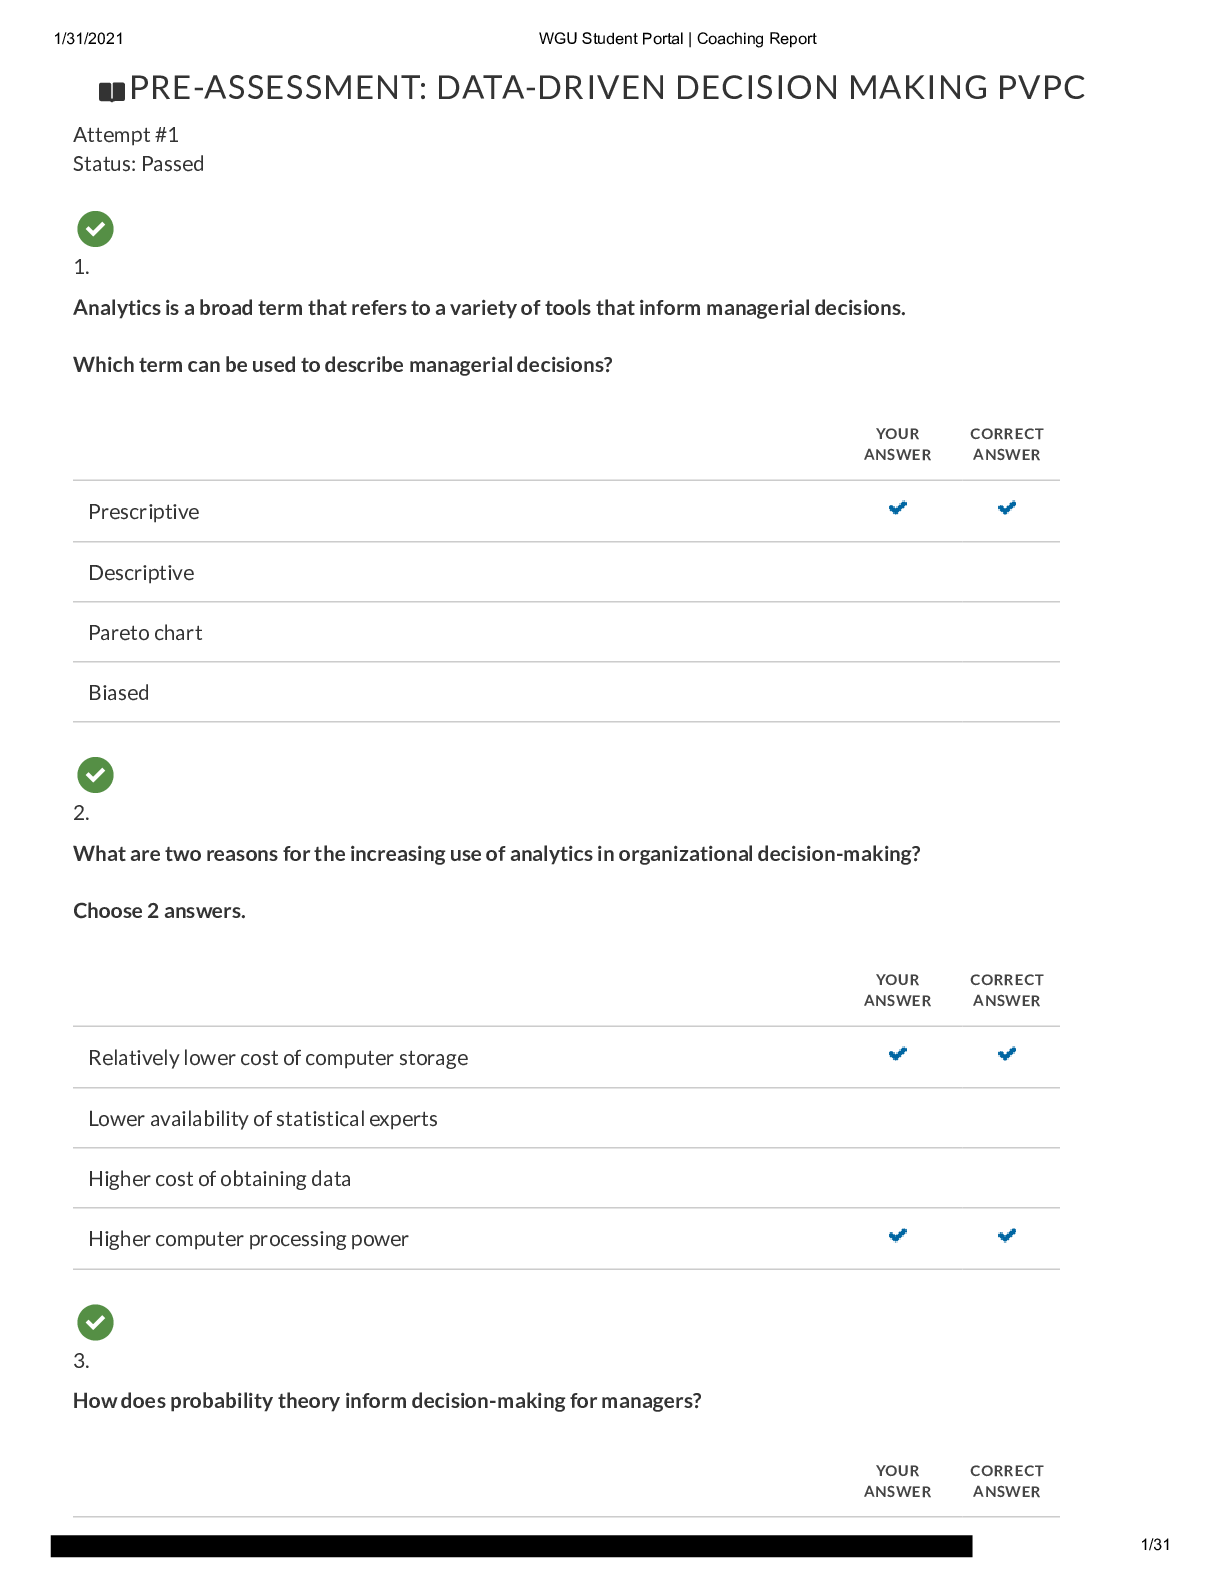
Task: Click the 1/31 page number indicator
Action: (x=1155, y=1545)
